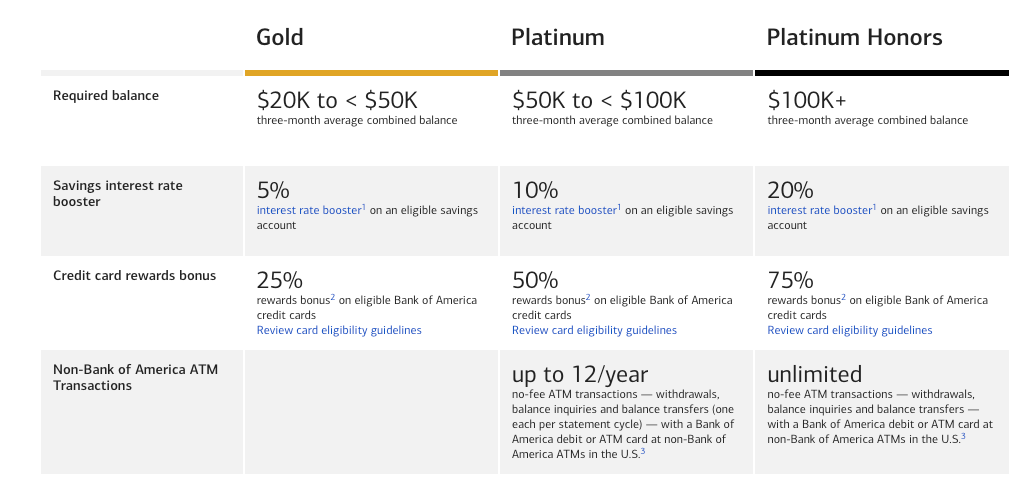Review card eligibility guidelines in the Gold column
The width and height of the screenshot is (1035, 479).
(x=339, y=331)
